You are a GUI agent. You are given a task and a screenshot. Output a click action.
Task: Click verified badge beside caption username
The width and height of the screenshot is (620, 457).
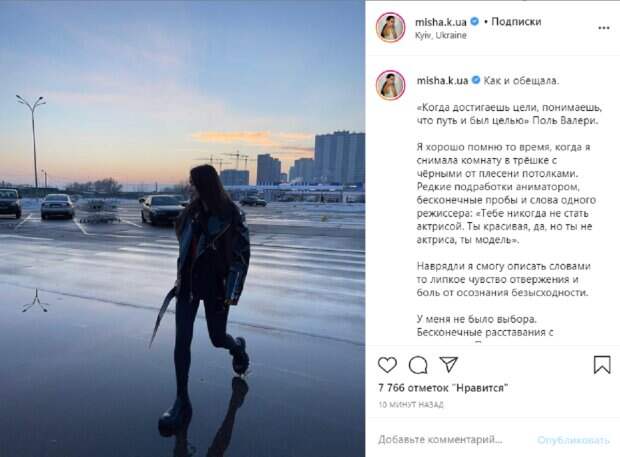tap(476, 80)
